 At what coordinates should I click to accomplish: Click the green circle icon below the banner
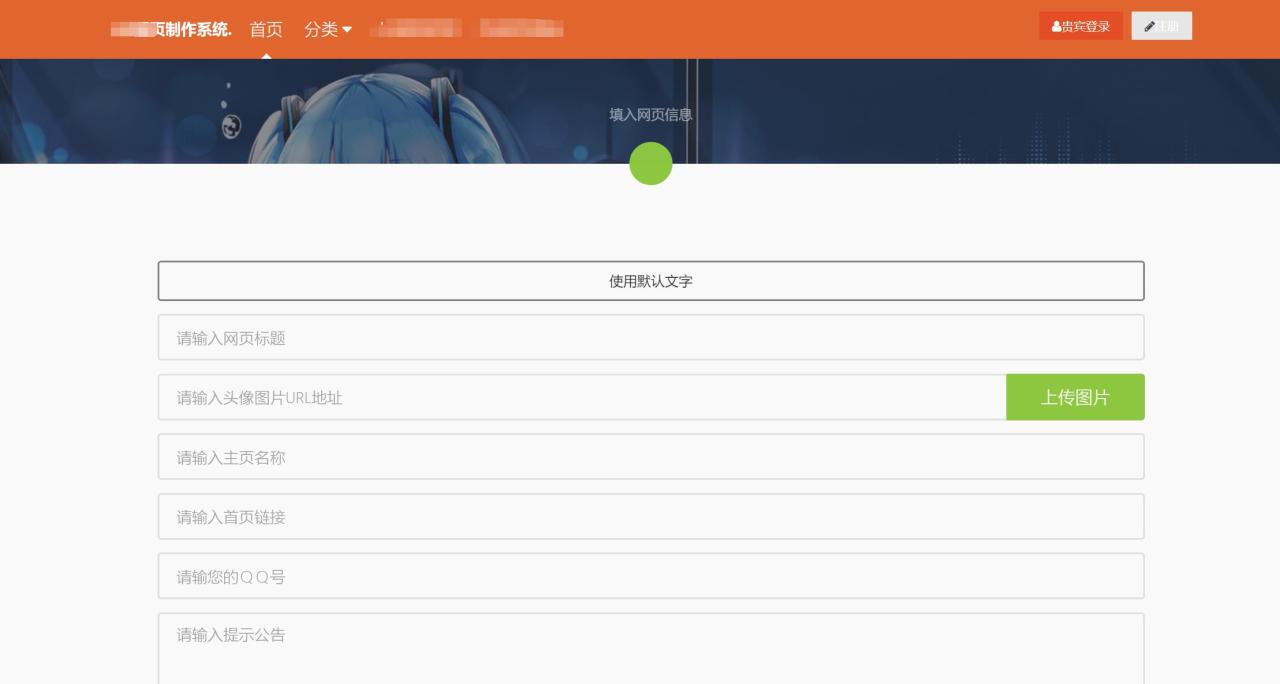tap(650, 163)
